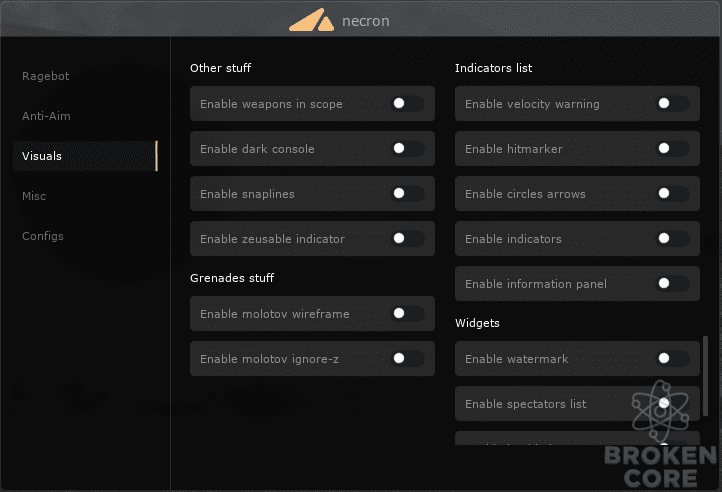Click the Grenades stuff heading
Viewport: 722px width, 492px height.
(232, 278)
